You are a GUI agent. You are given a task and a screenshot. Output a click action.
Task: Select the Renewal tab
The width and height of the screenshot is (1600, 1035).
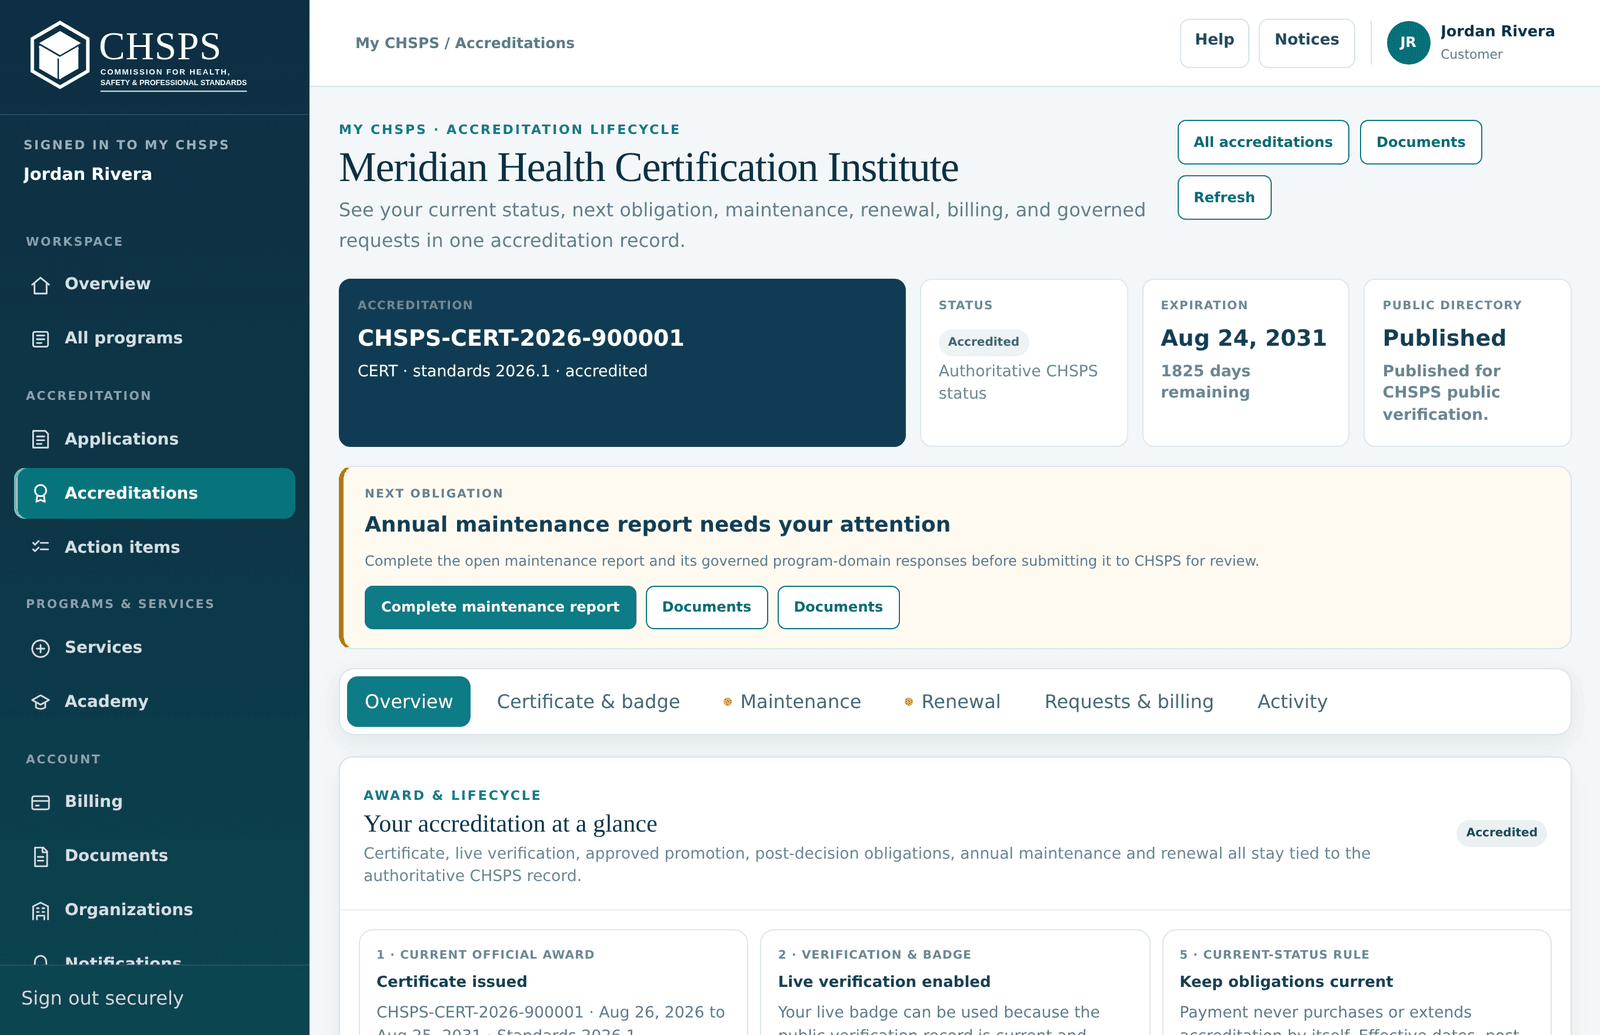click(952, 702)
